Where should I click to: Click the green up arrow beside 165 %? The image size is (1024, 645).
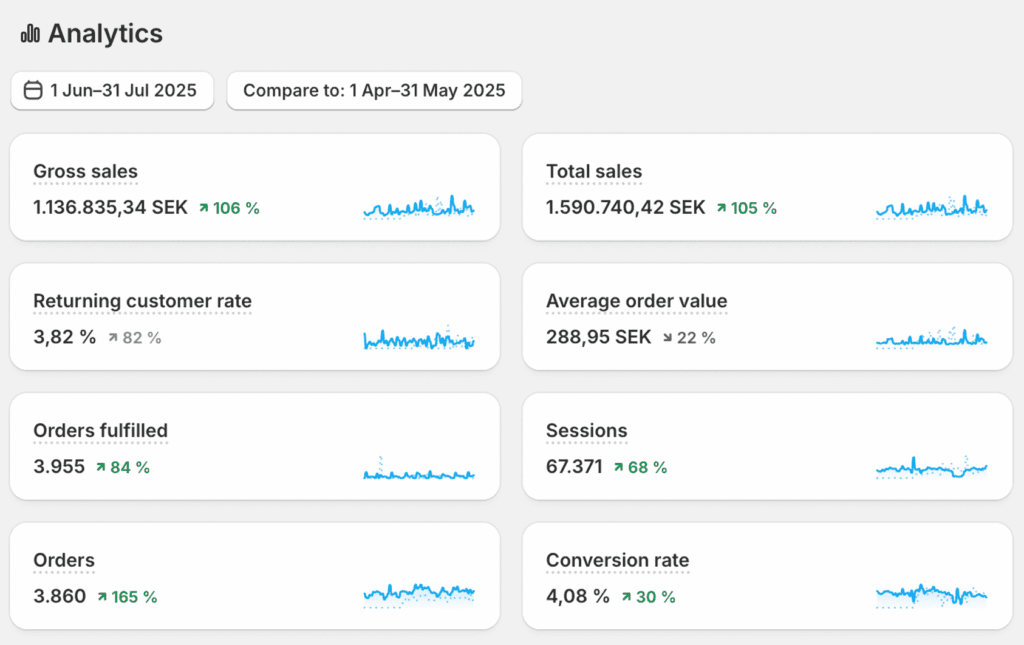101,597
